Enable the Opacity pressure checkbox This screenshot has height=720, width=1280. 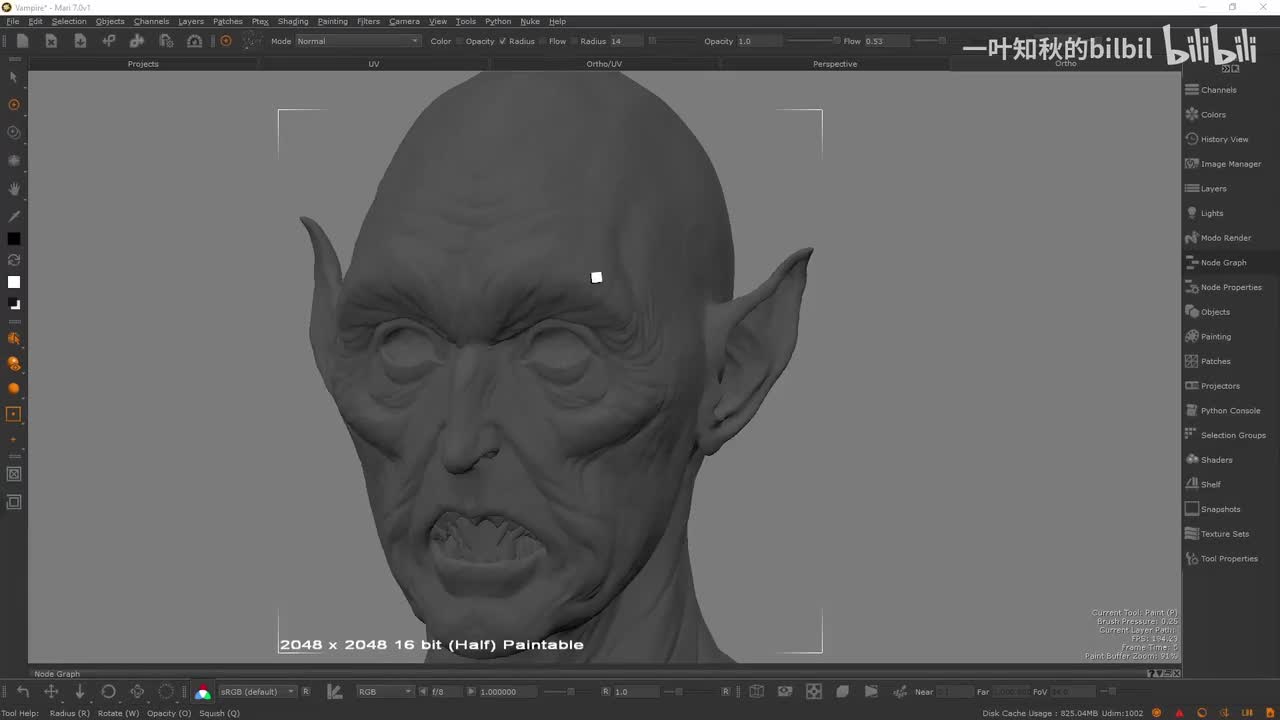pyautogui.click(x=460, y=41)
